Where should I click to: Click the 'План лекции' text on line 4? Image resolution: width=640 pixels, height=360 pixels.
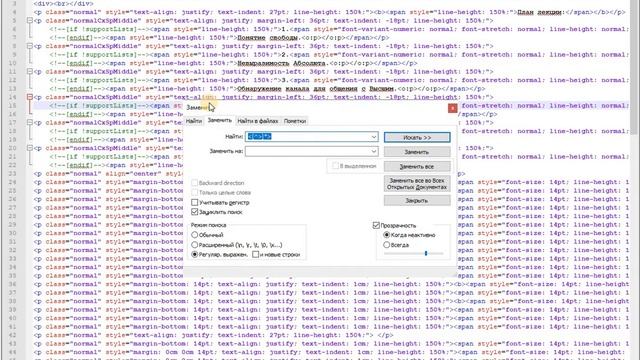click(x=539, y=12)
